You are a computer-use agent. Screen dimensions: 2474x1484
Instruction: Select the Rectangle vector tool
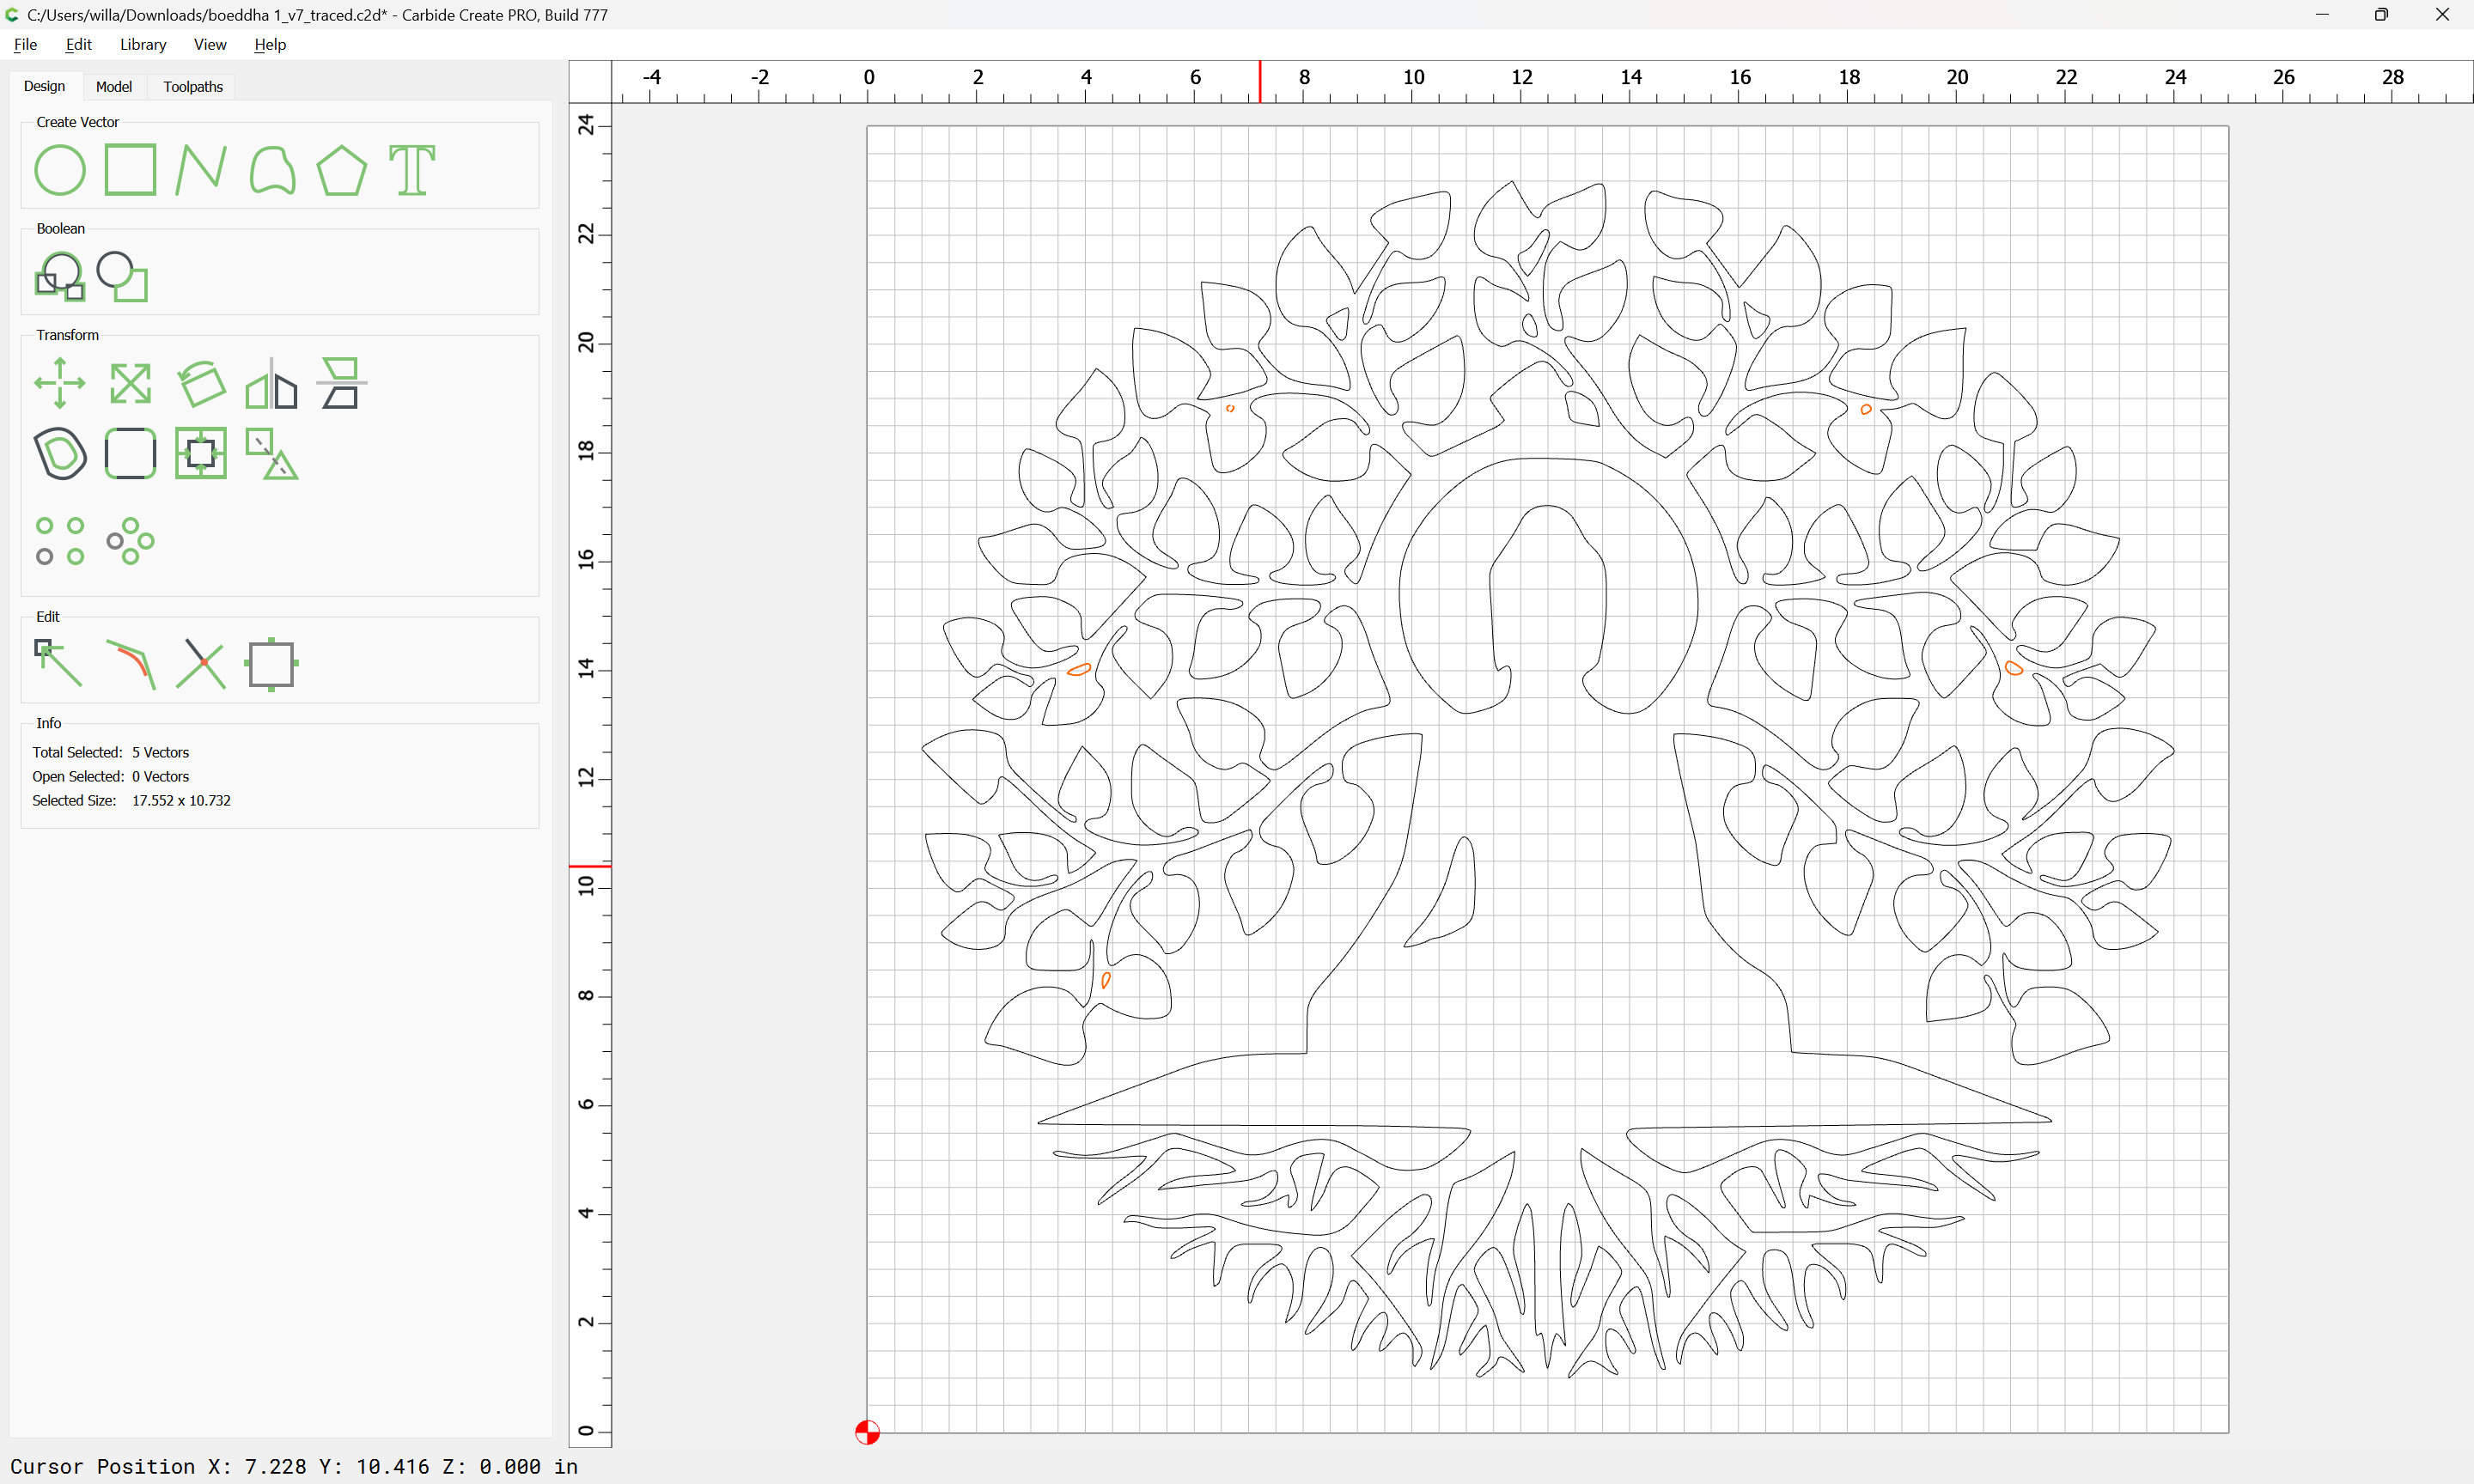131,170
